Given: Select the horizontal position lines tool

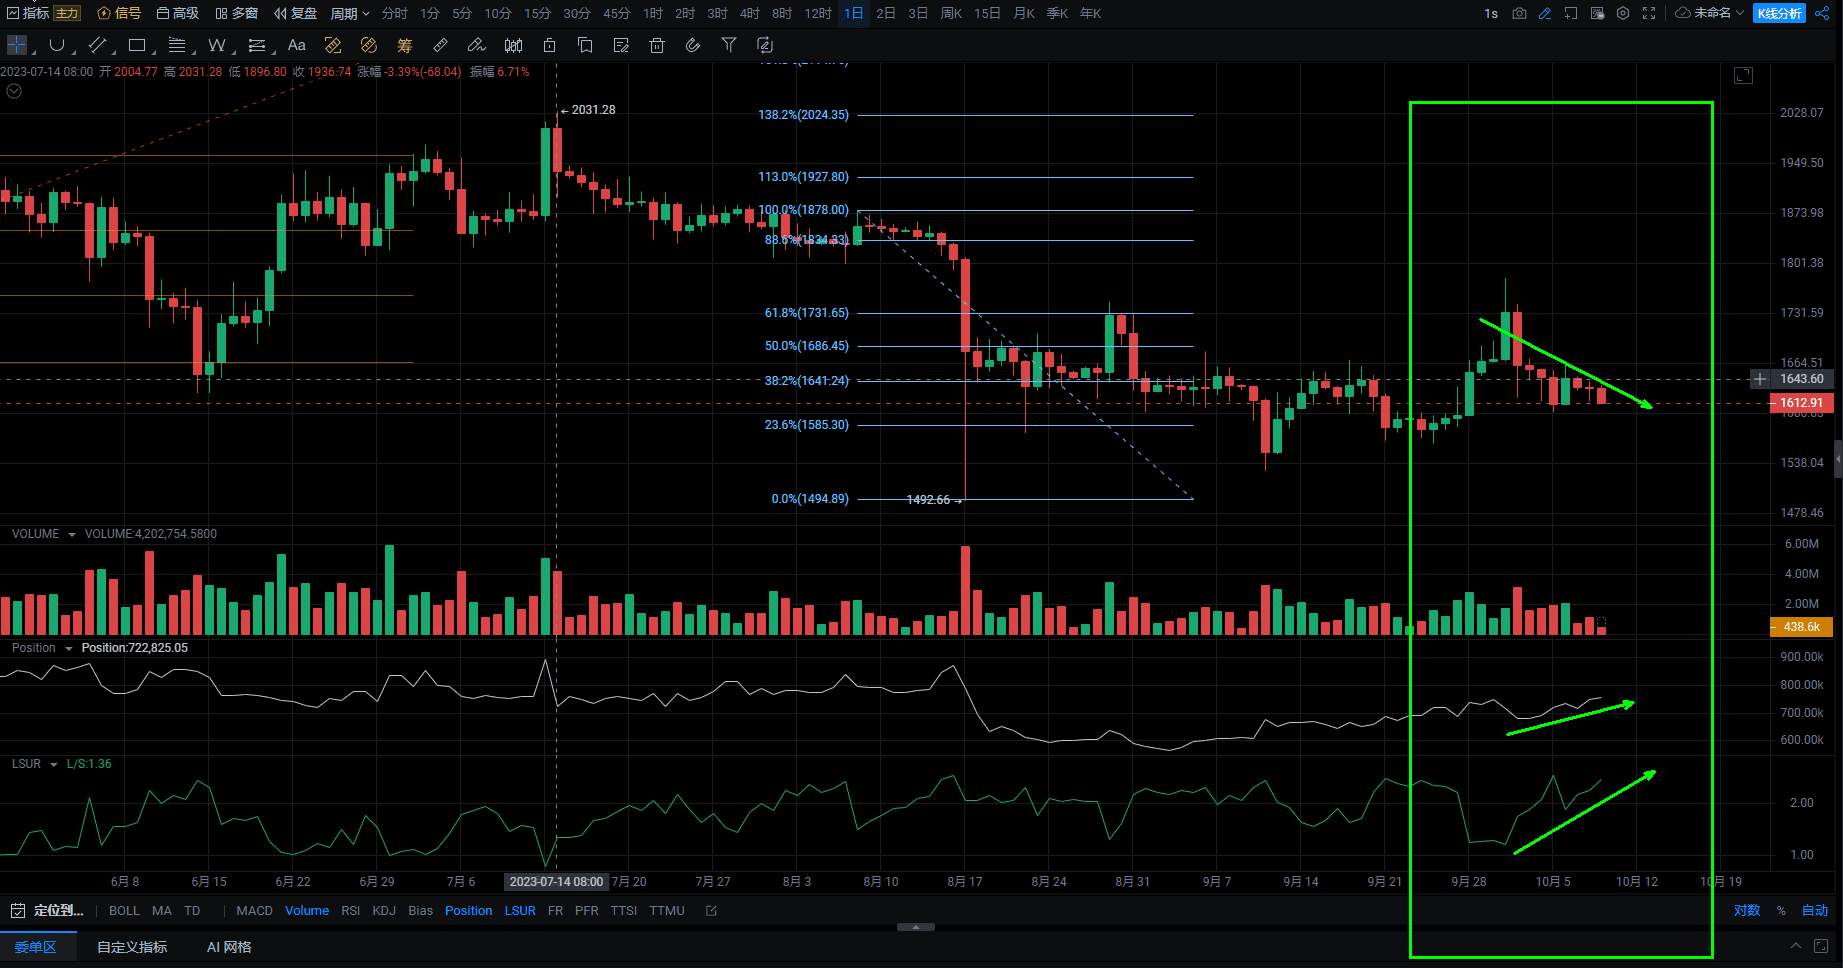Looking at the screenshot, I should 257,45.
